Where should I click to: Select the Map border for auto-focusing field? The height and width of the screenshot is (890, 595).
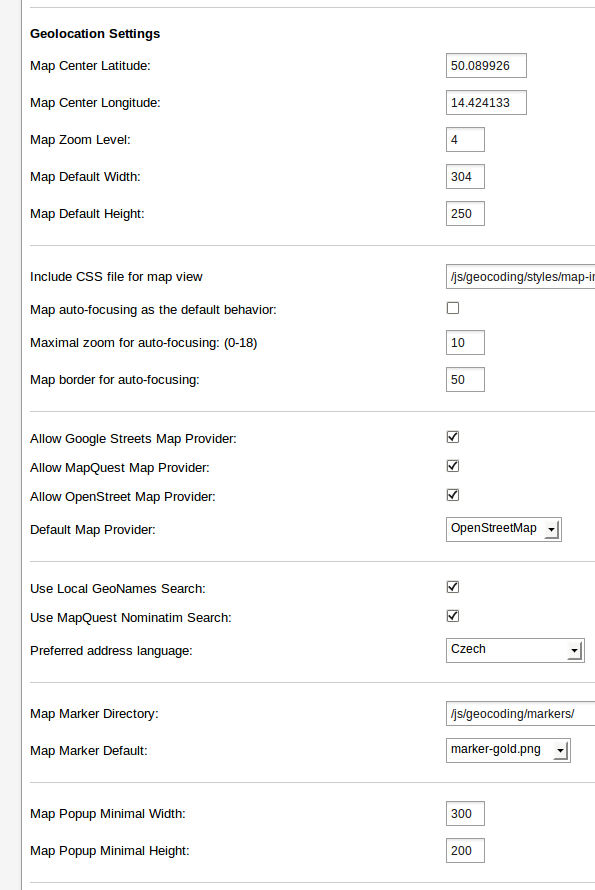coord(465,379)
